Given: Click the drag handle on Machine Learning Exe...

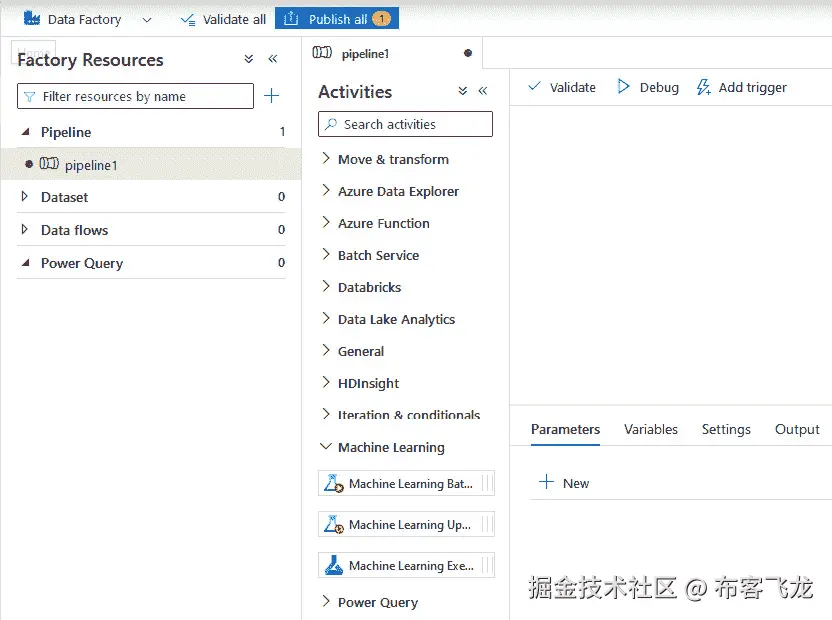Looking at the screenshot, I should coord(487,565).
